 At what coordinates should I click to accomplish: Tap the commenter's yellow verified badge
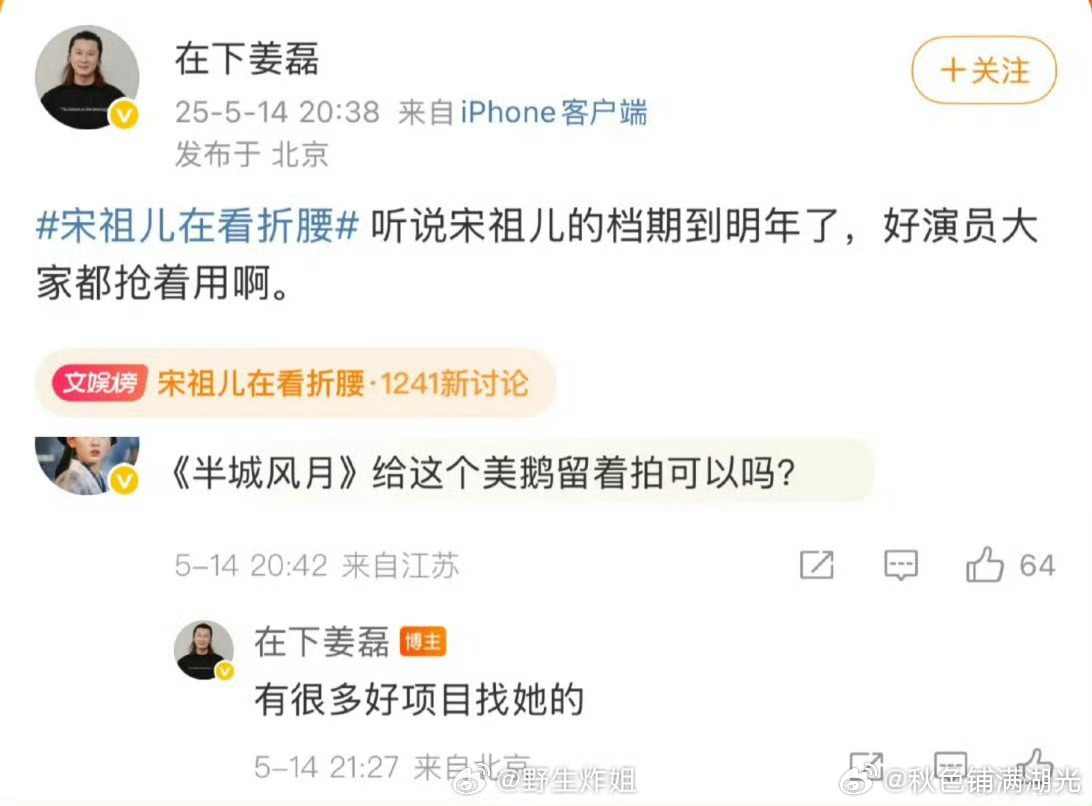pyautogui.click(x=125, y=480)
